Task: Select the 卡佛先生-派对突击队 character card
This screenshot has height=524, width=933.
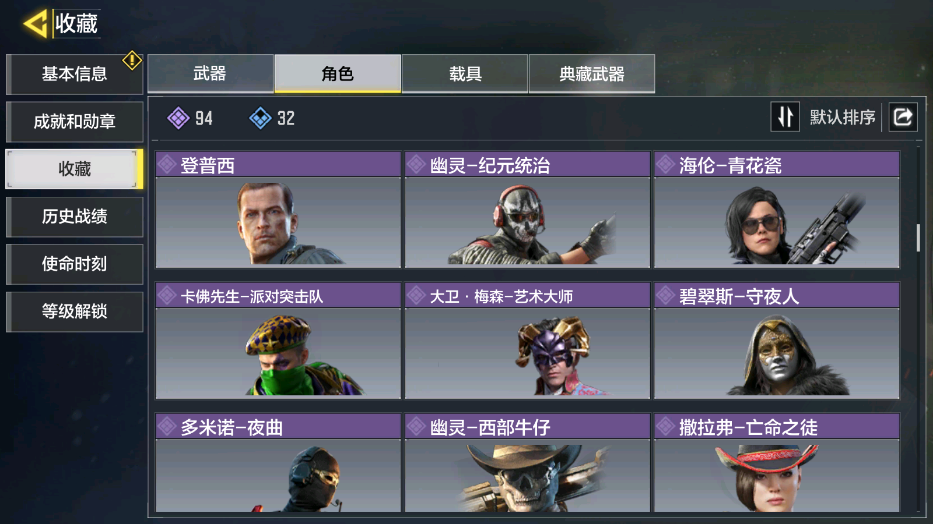Action: coord(278,341)
